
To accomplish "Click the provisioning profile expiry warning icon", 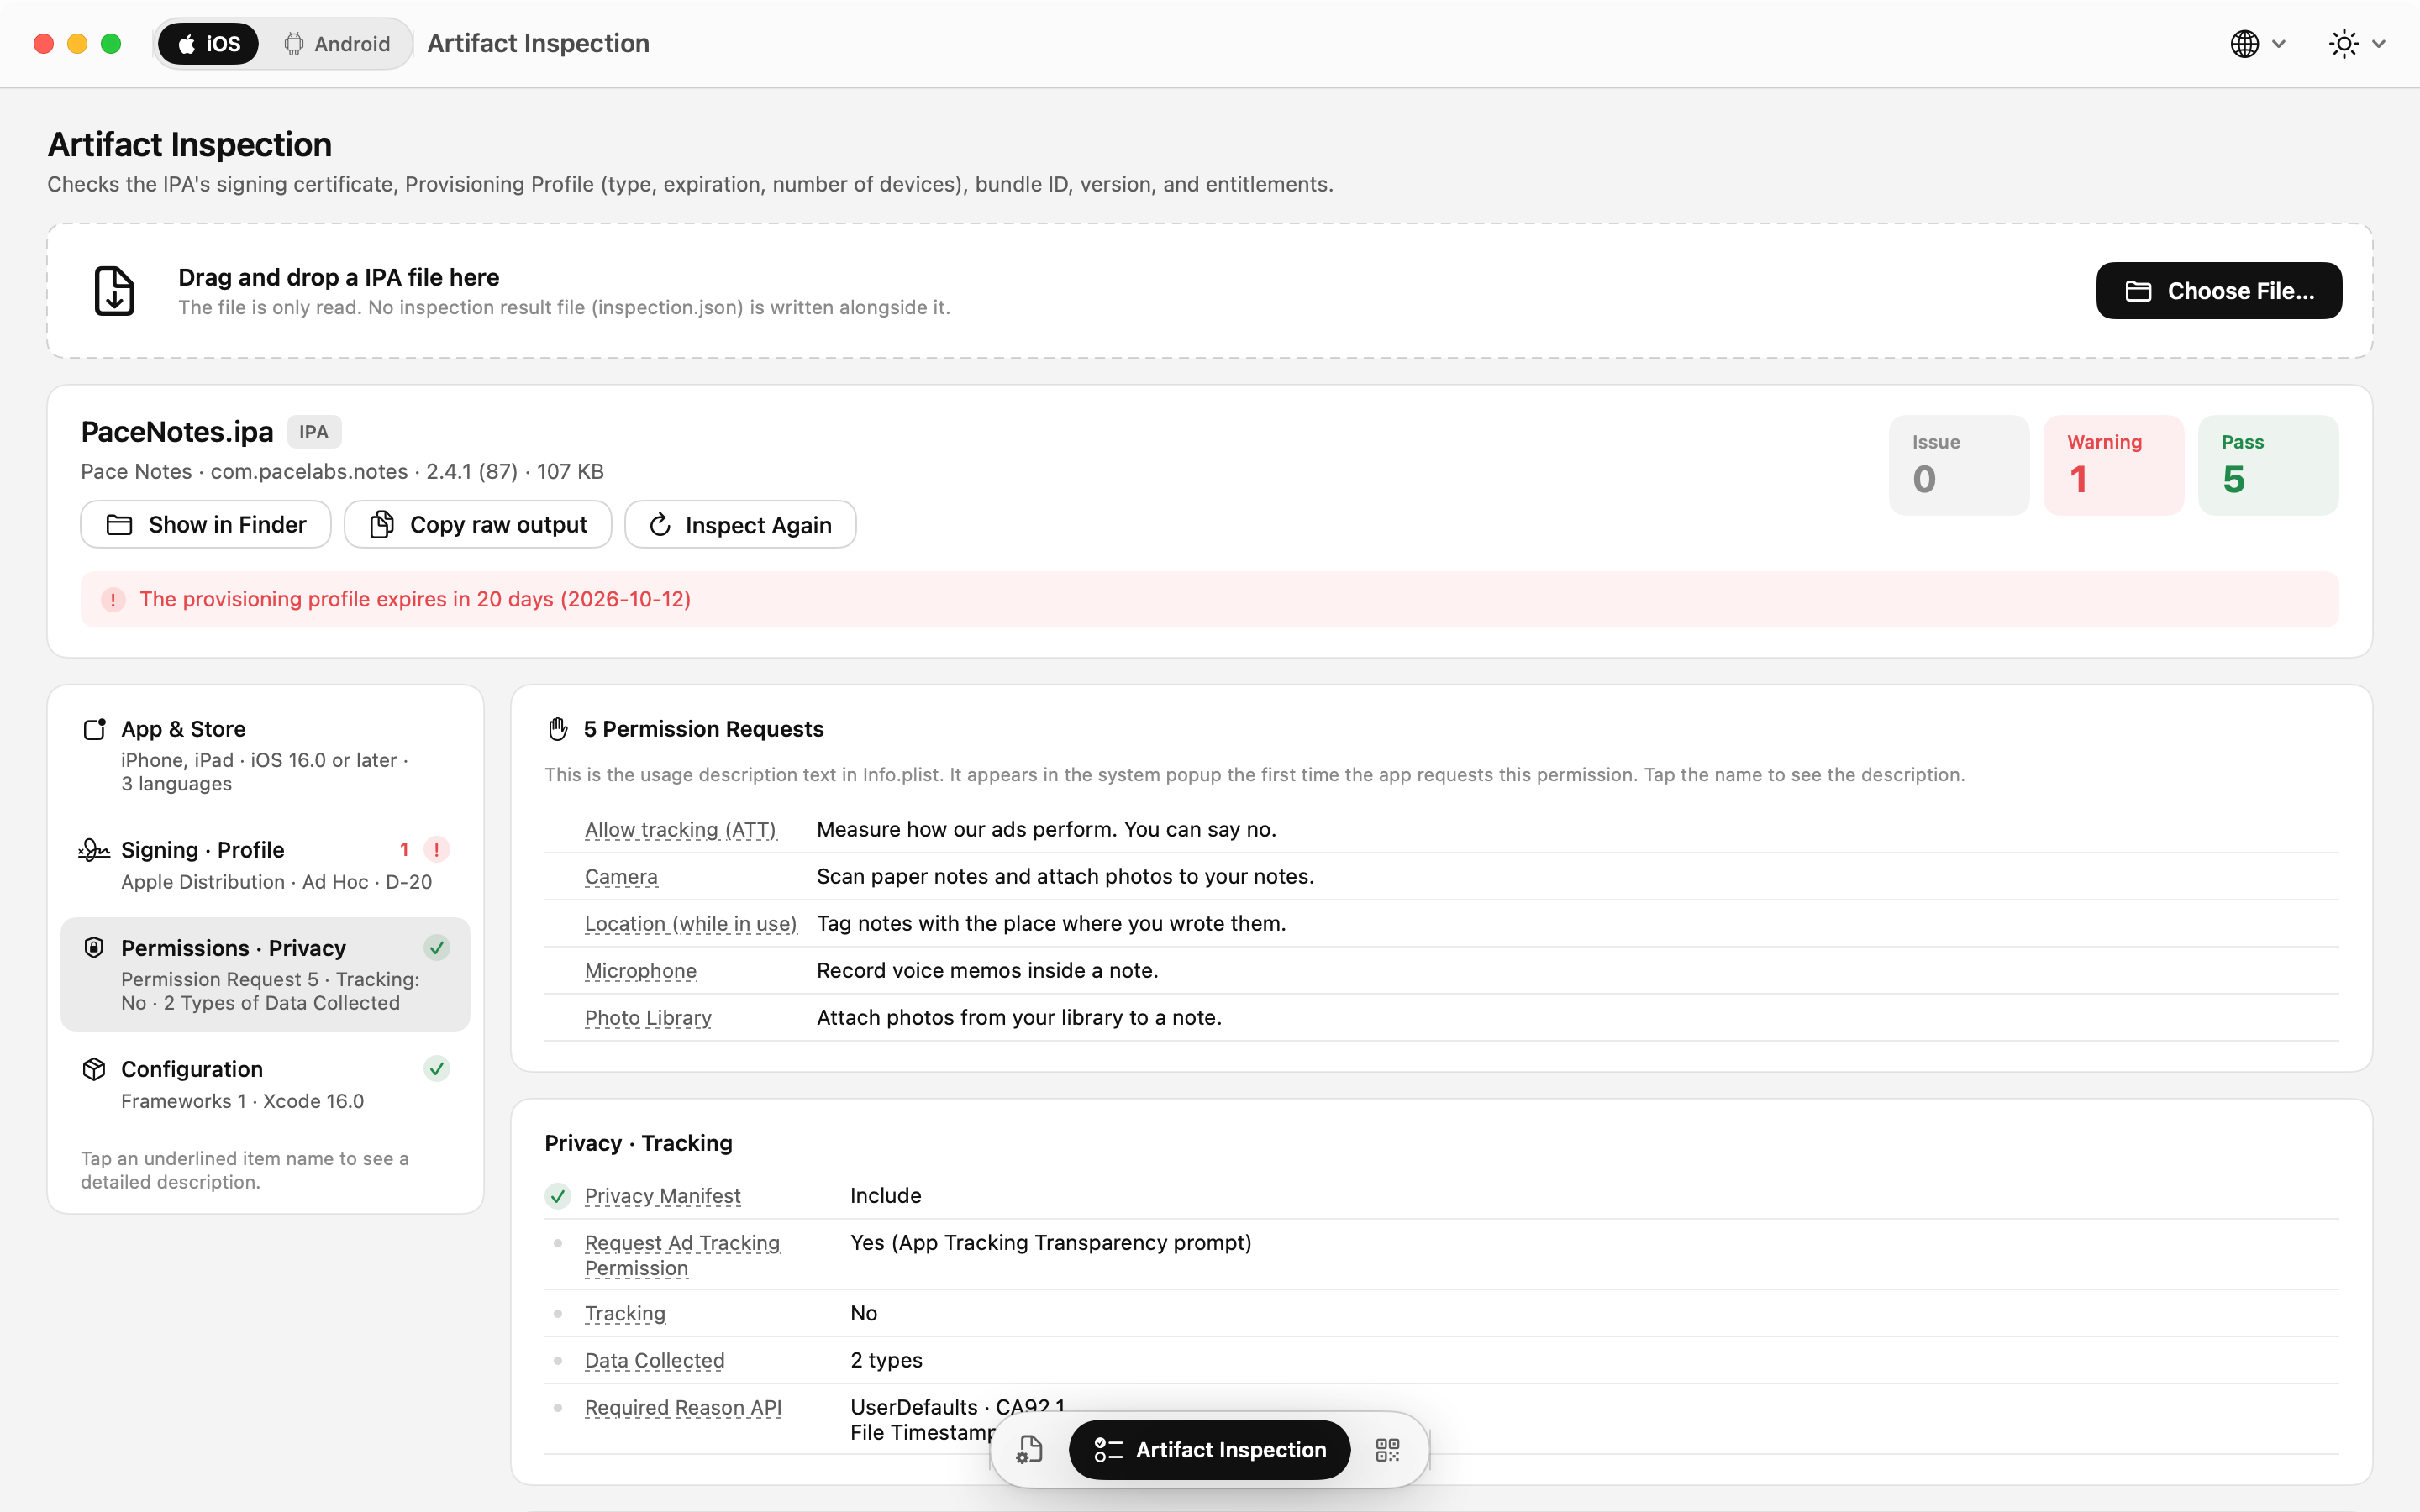I will coord(113,600).
